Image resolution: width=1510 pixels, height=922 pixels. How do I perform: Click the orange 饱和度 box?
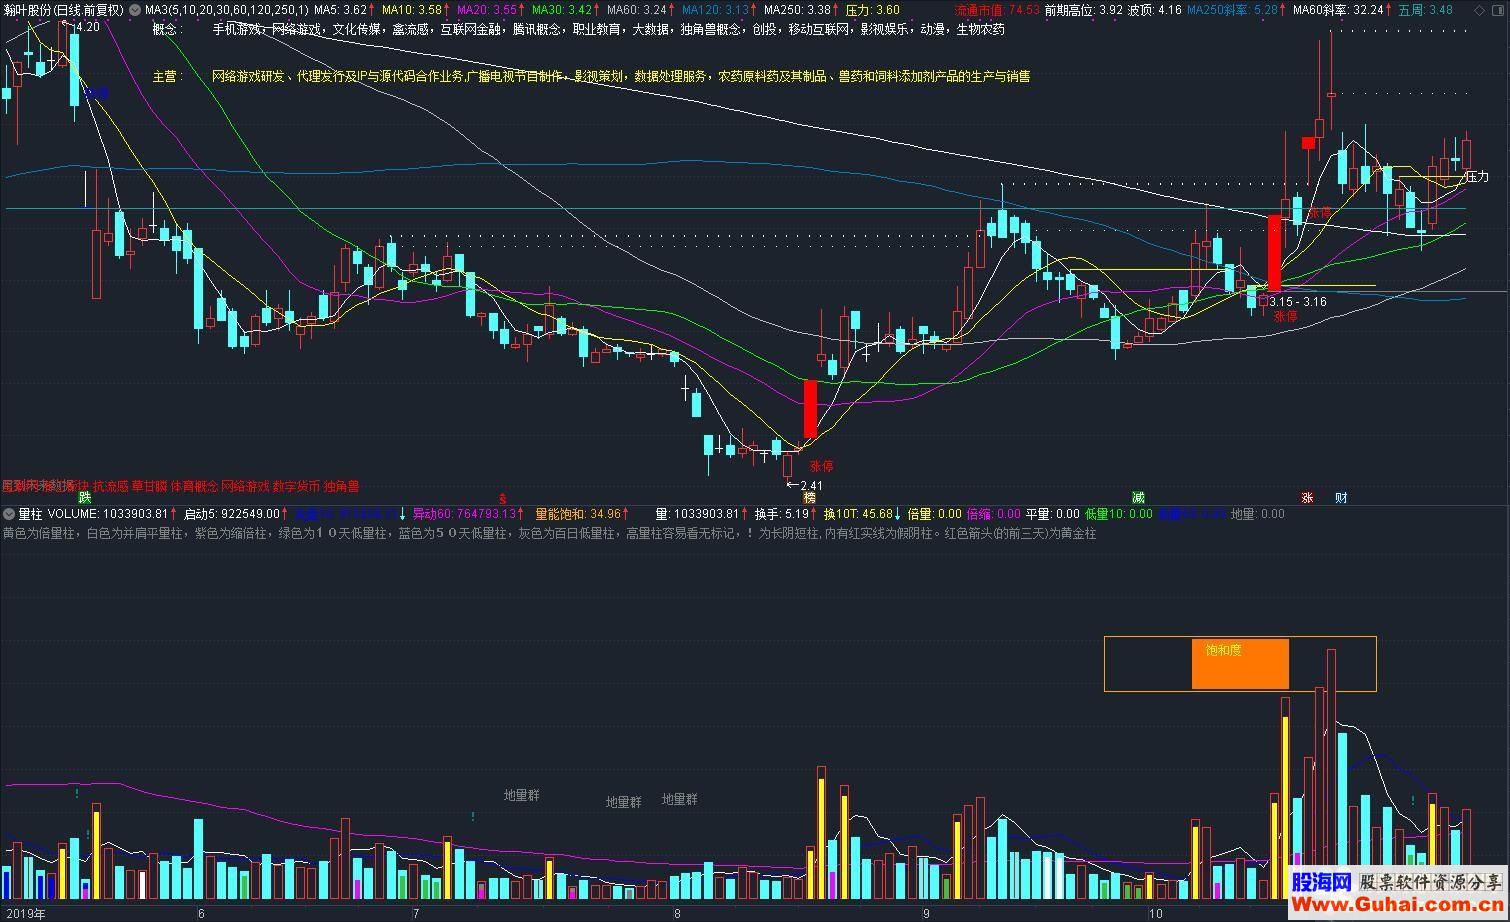point(1240,664)
